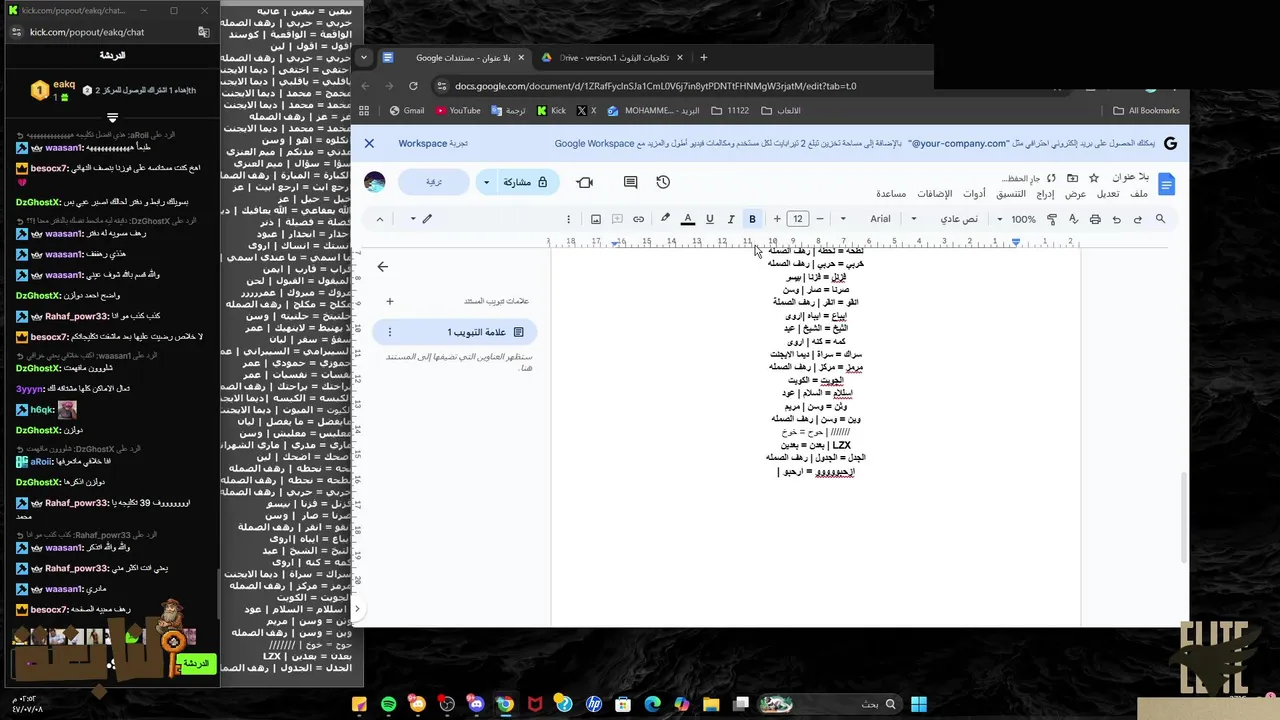
Task: Open the highlight color pen tool
Action: (665, 219)
